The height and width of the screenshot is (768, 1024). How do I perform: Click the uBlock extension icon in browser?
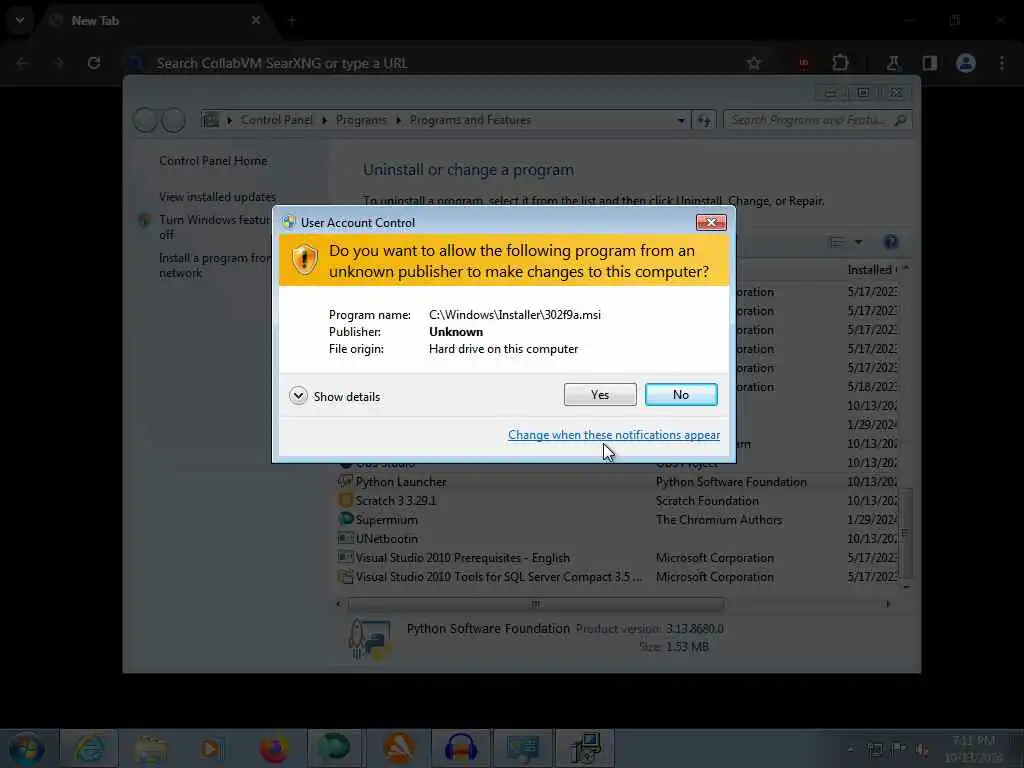pos(803,63)
